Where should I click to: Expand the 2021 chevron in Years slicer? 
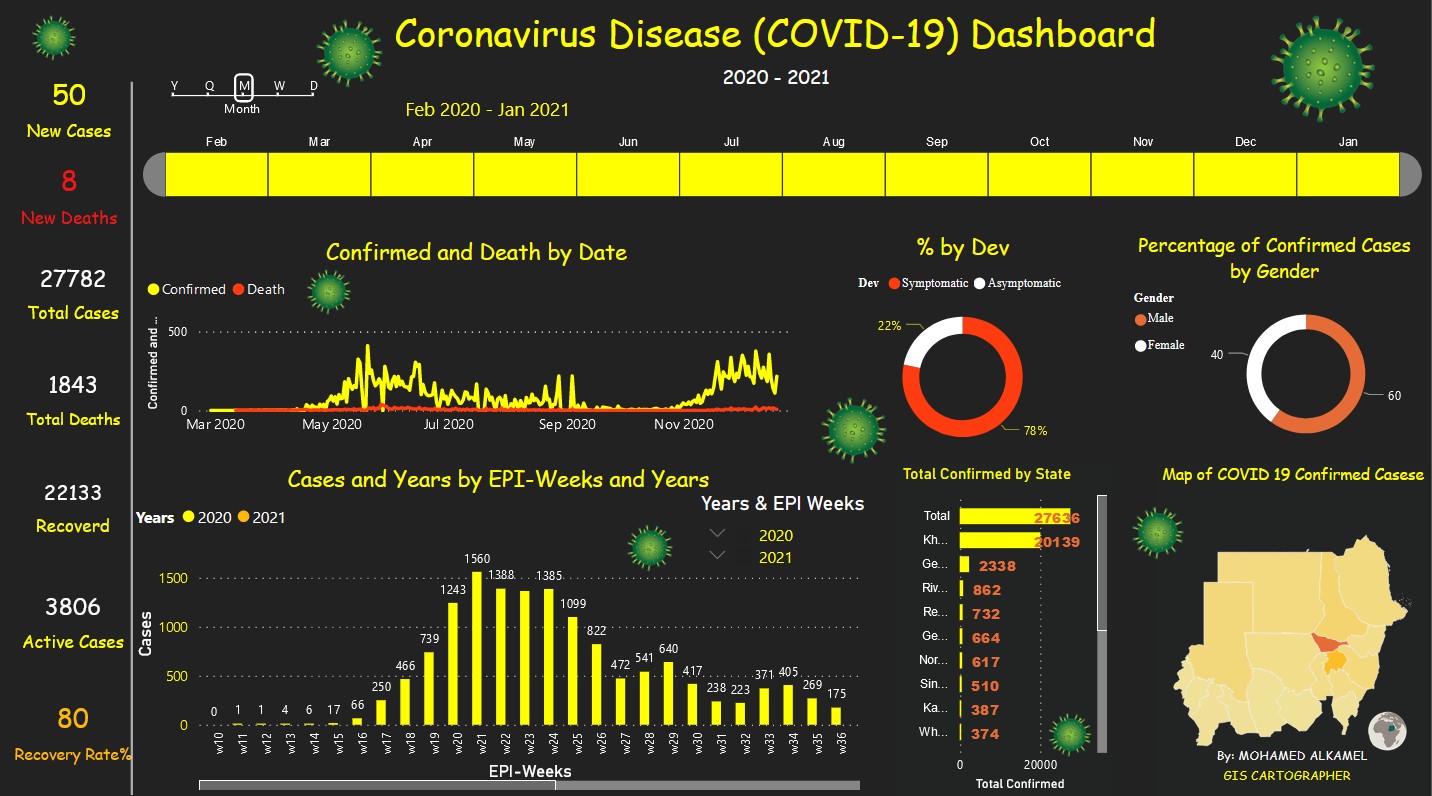(x=717, y=556)
